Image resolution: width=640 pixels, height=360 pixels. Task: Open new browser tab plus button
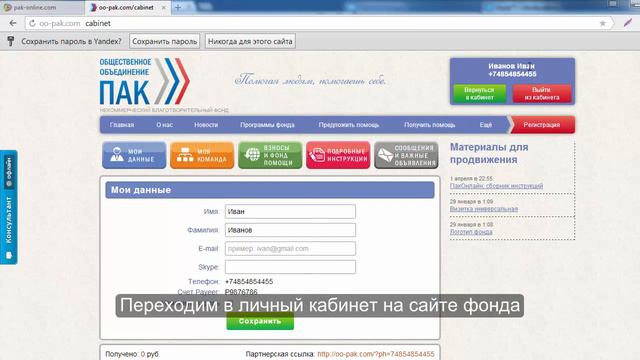tap(178, 7)
